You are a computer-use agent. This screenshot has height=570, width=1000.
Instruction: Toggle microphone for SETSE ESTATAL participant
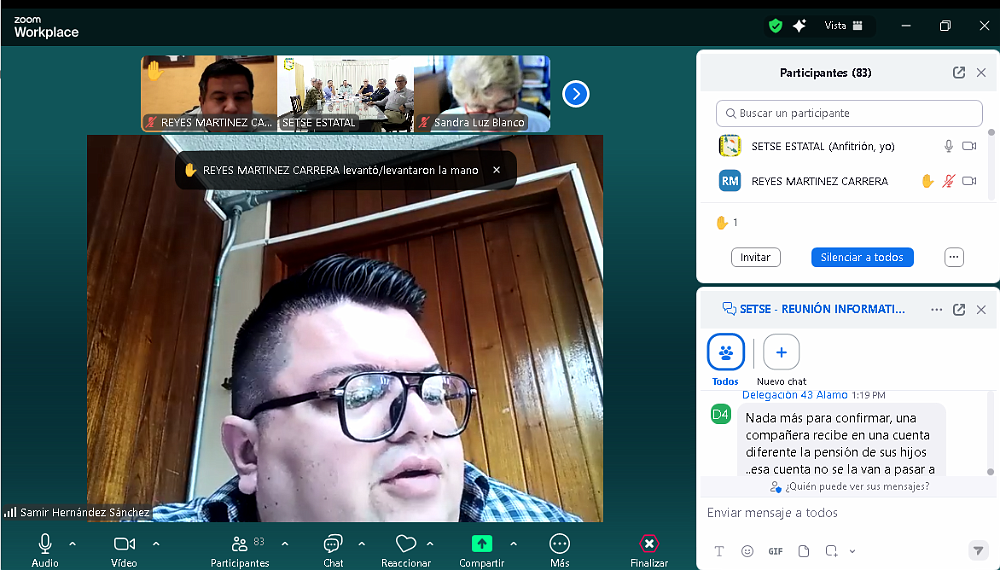948,146
